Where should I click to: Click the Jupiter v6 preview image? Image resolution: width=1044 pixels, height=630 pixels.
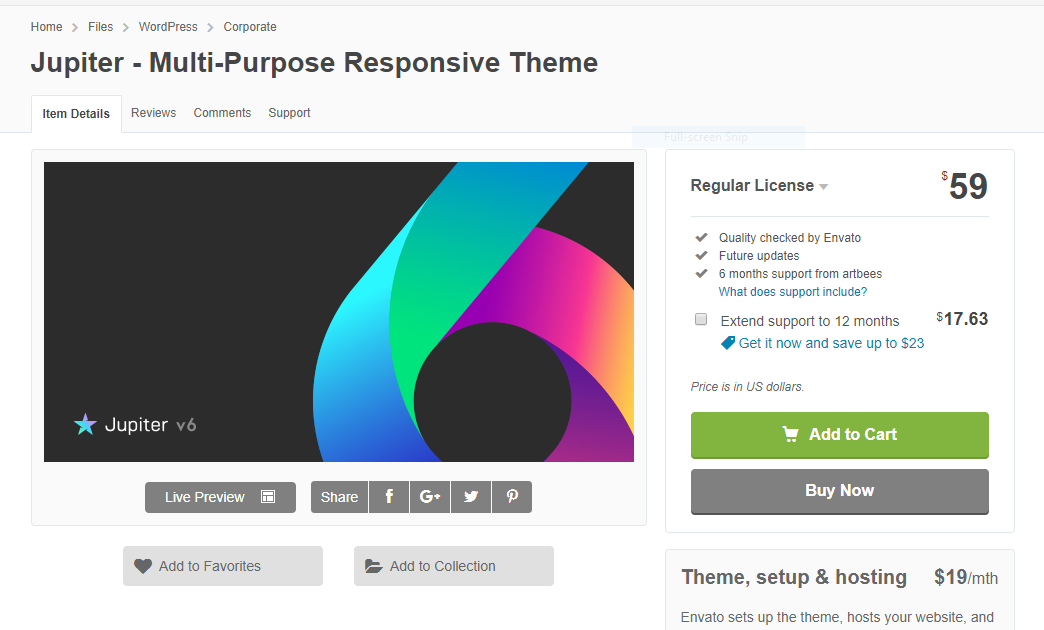tap(338, 312)
